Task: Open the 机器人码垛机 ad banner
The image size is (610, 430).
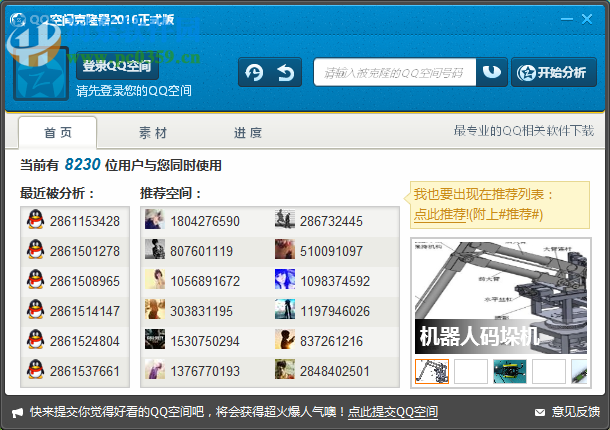Action: 501,298
